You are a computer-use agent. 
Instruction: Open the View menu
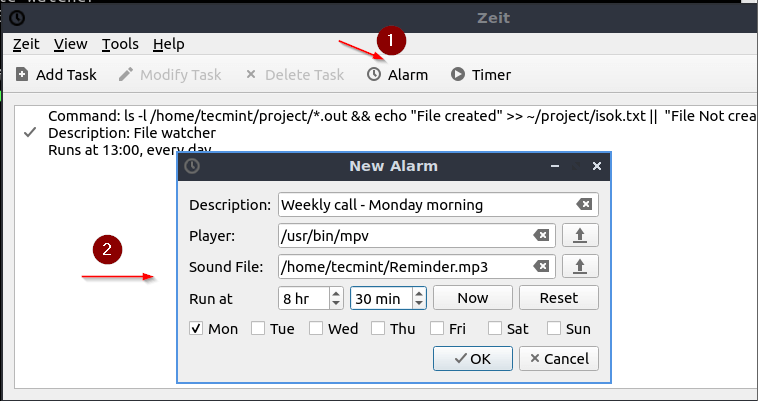(x=71, y=44)
